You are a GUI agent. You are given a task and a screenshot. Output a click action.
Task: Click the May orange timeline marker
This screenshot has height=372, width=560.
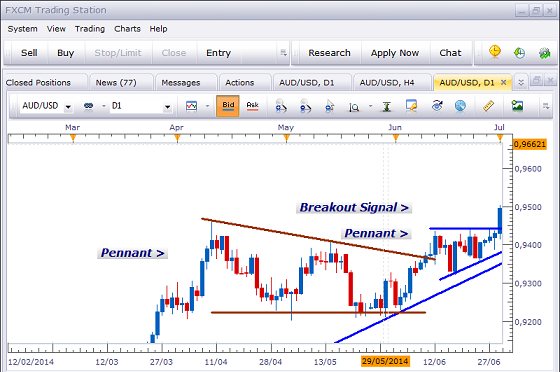[286, 138]
